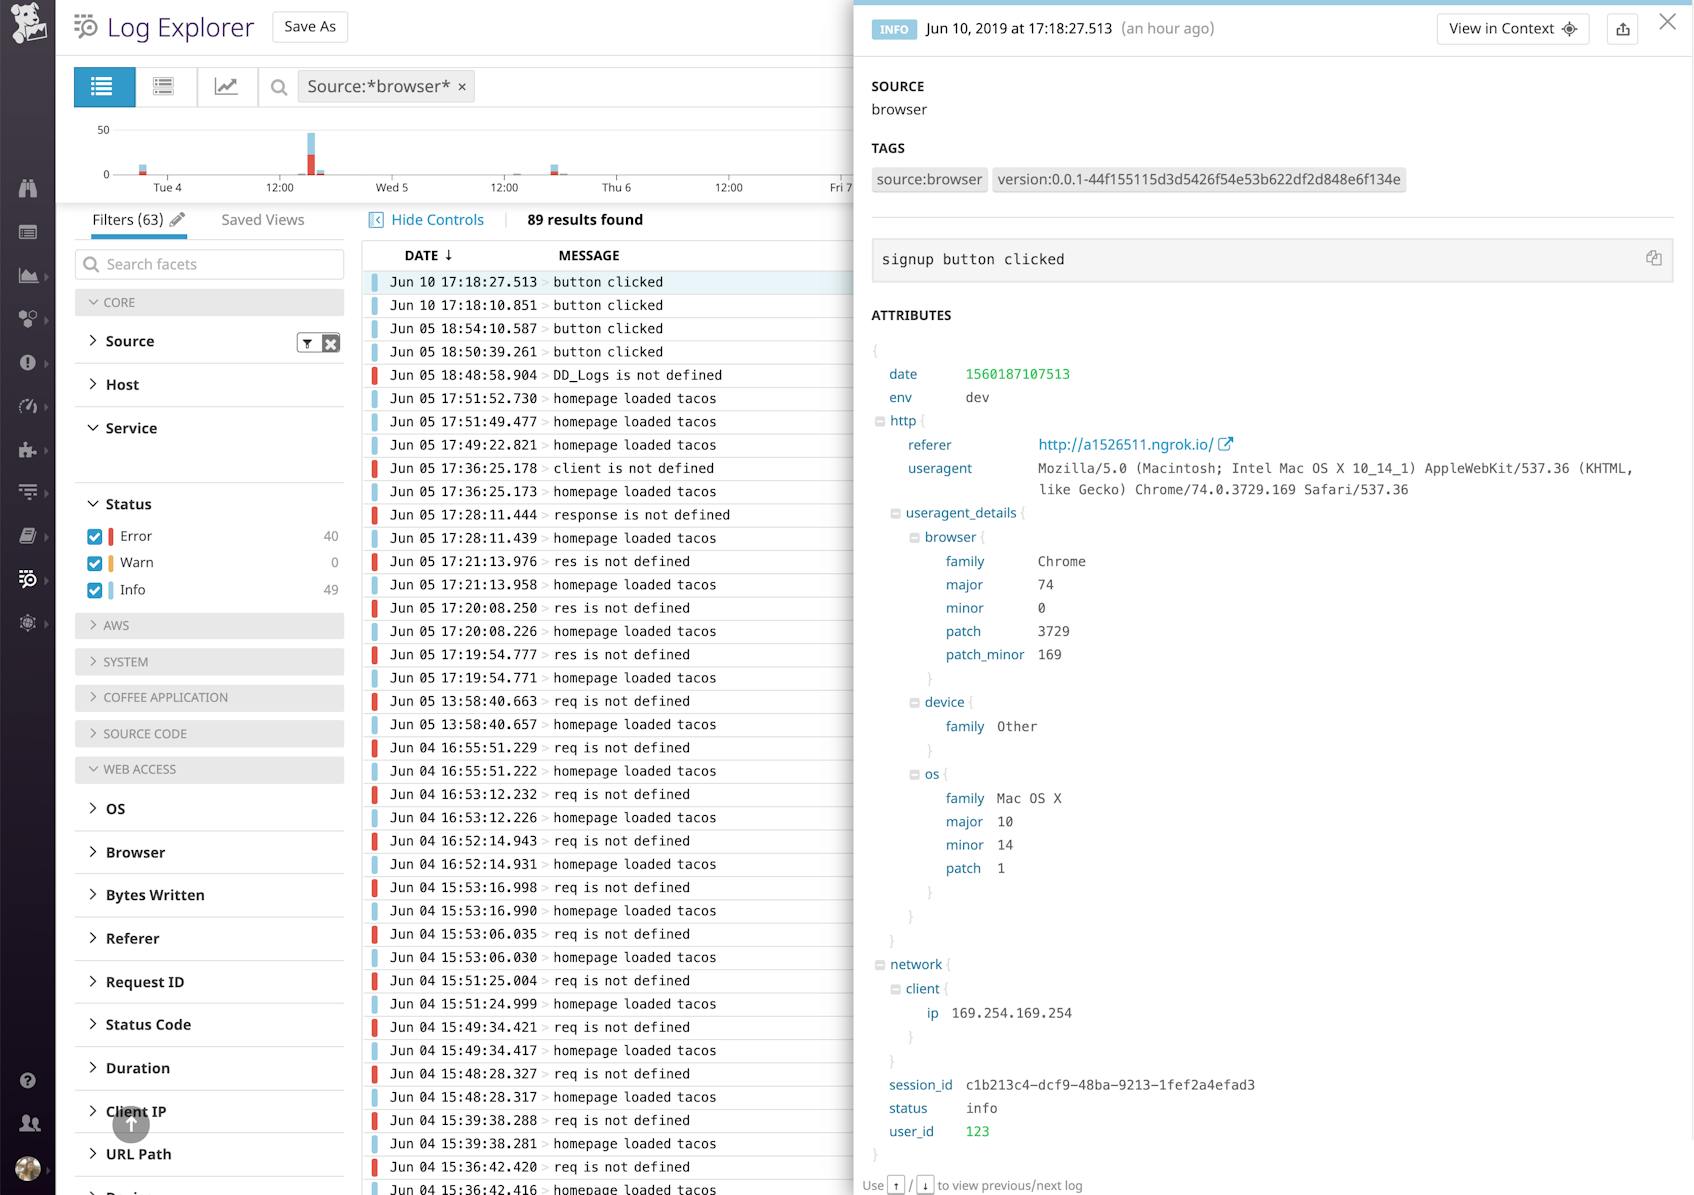
Task: Click the copy message icon
Action: [1653, 258]
